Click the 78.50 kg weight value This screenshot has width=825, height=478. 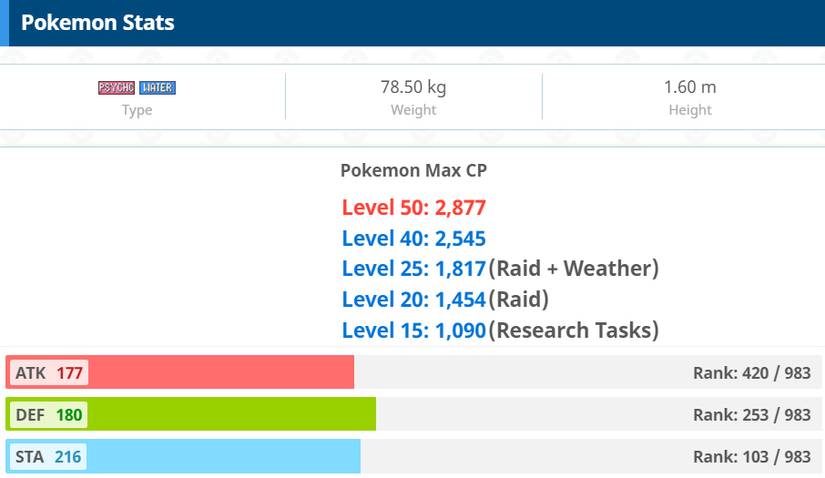(x=413, y=87)
